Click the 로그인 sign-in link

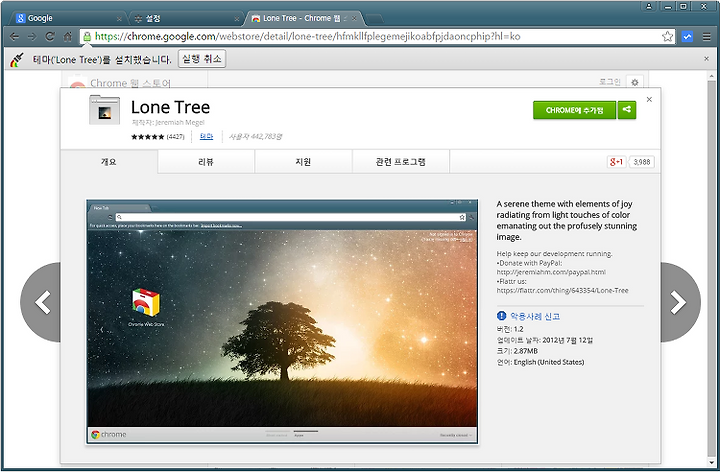[x=610, y=82]
